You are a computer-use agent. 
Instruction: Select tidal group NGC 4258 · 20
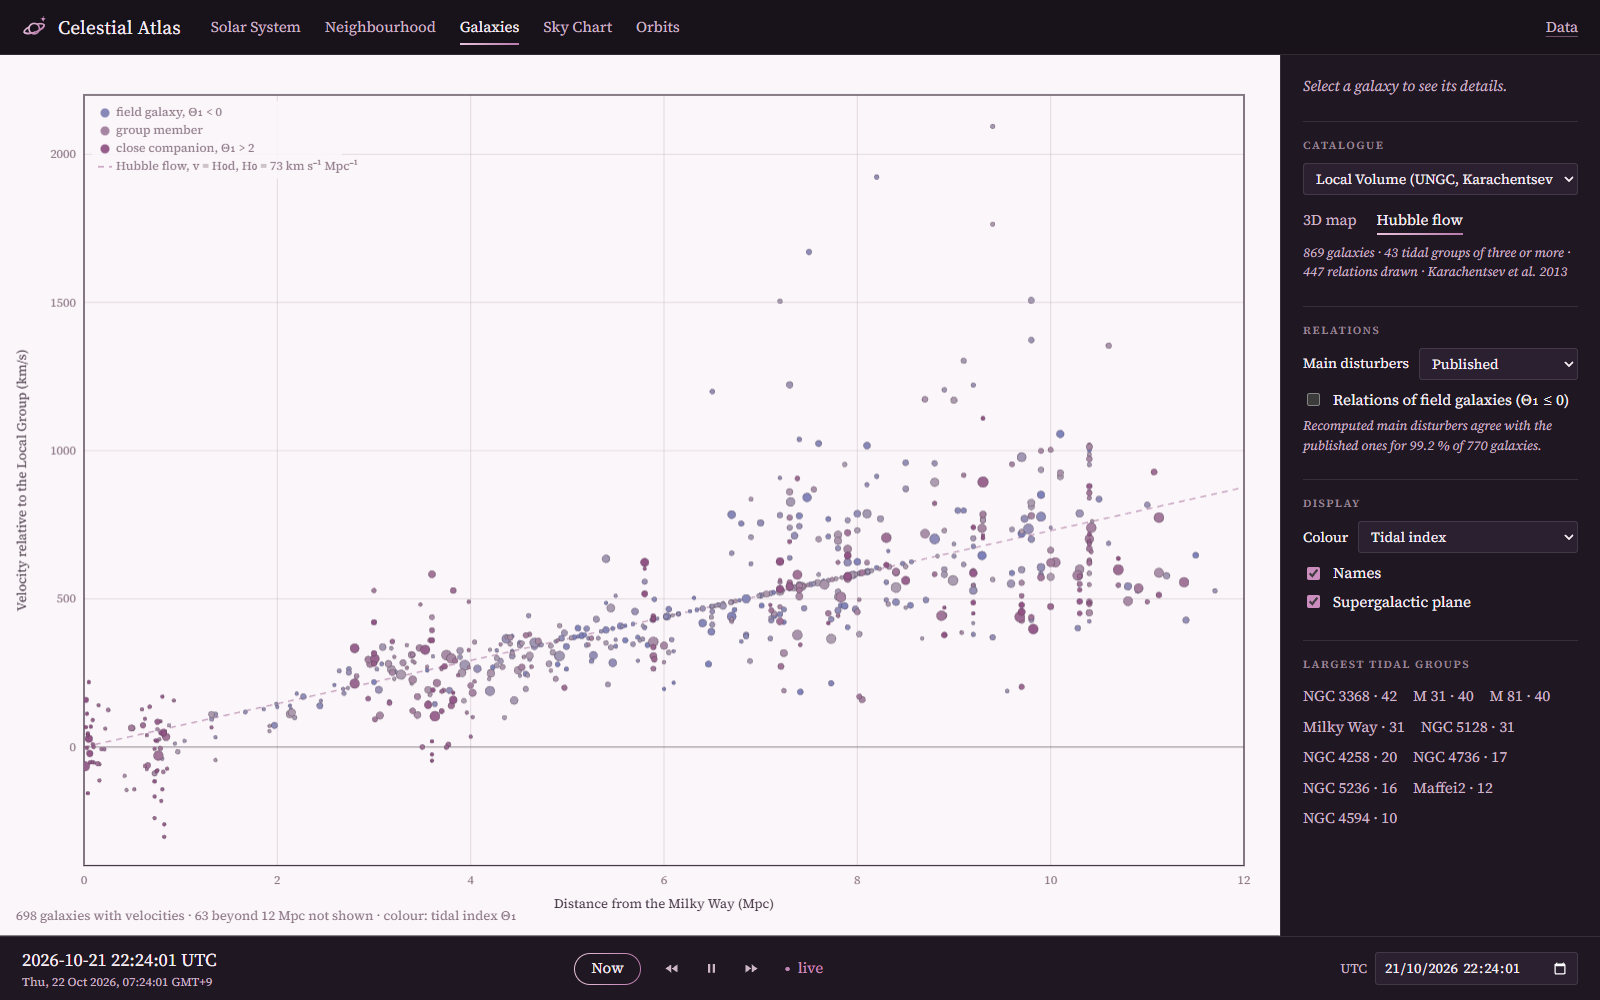(x=1350, y=757)
